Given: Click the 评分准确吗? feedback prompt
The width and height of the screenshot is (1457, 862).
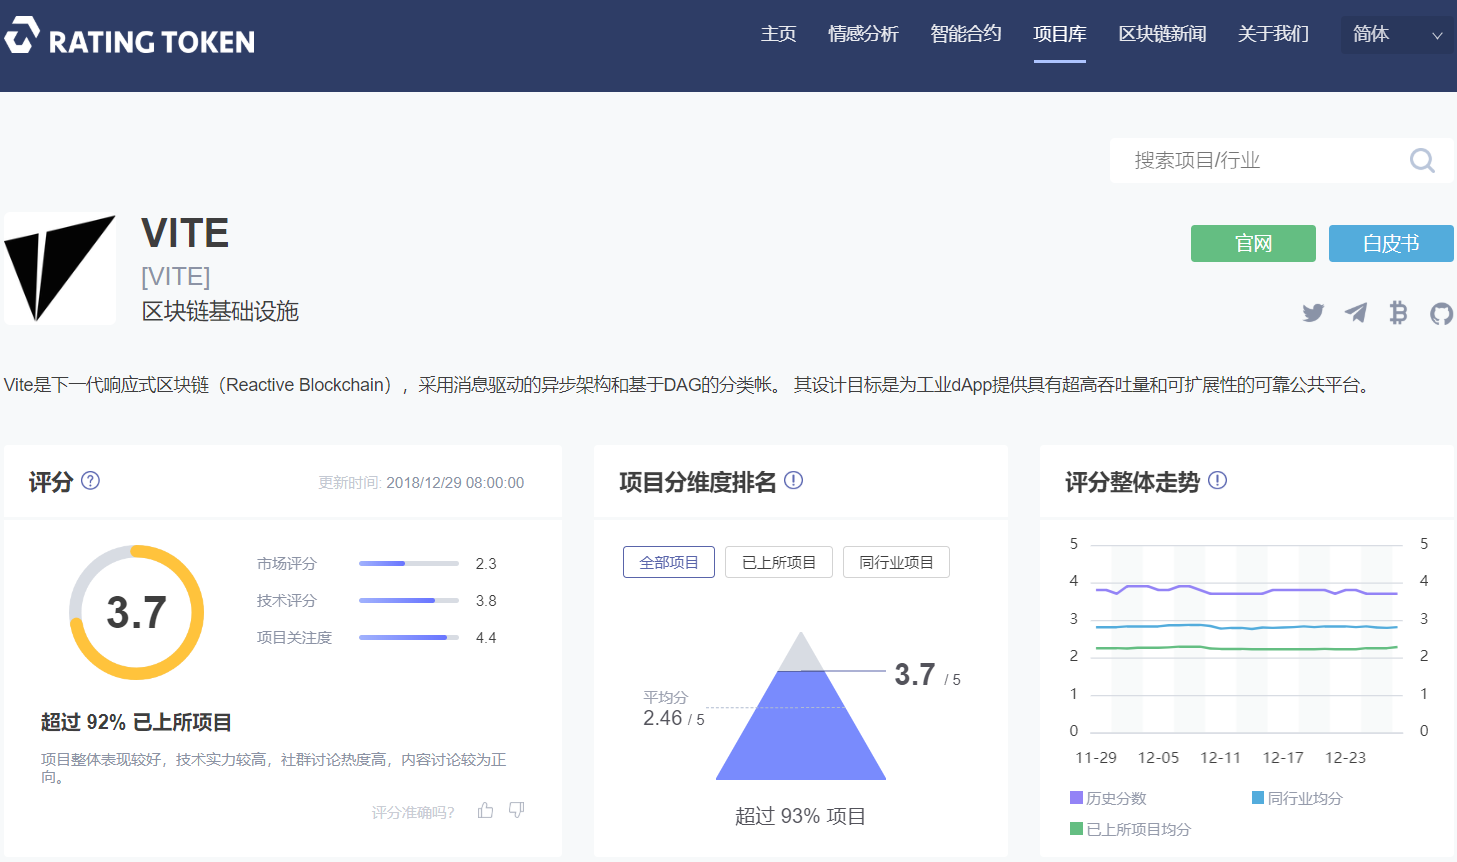Looking at the screenshot, I should click(413, 812).
